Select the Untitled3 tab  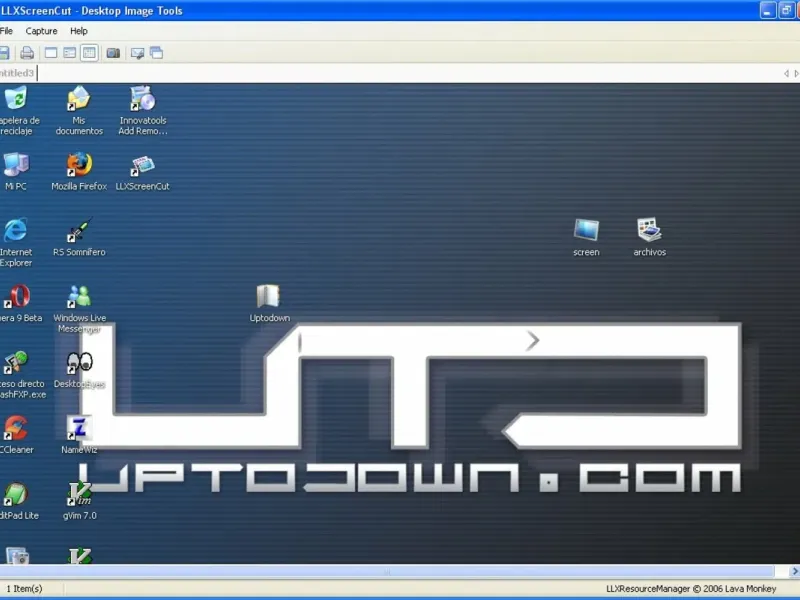(17, 73)
